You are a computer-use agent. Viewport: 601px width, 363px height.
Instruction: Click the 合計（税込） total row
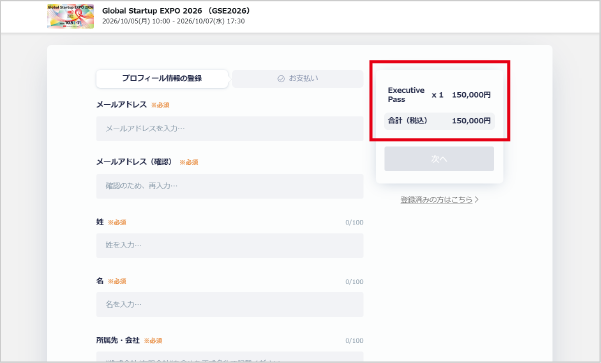pos(439,121)
